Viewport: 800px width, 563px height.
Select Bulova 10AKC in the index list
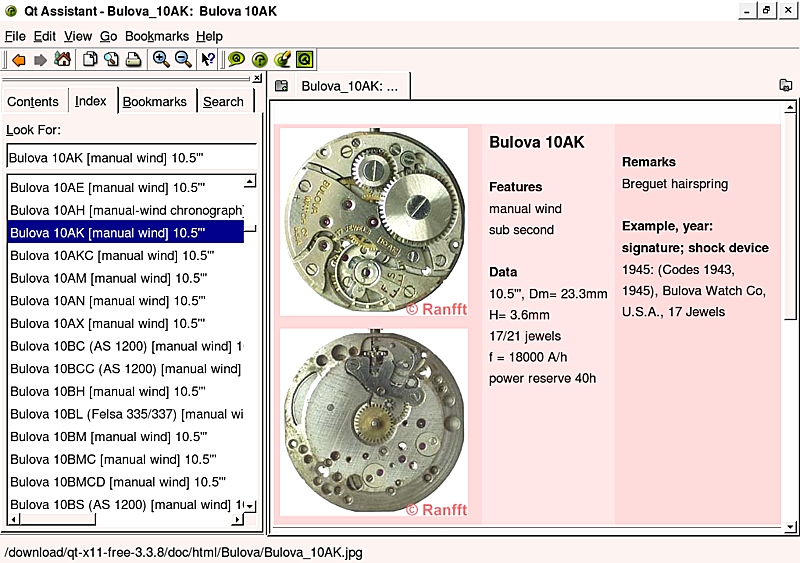(x=108, y=255)
